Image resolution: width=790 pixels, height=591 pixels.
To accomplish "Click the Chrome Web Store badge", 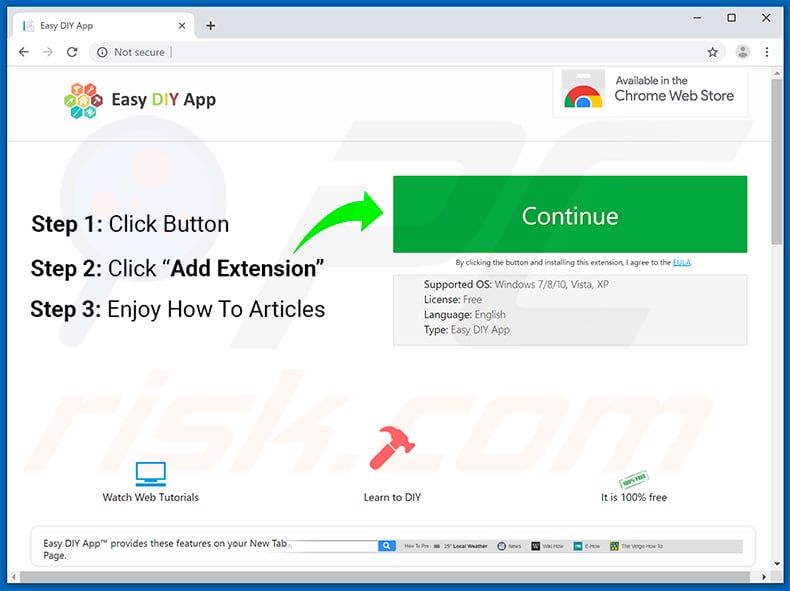I will (650, 91).
